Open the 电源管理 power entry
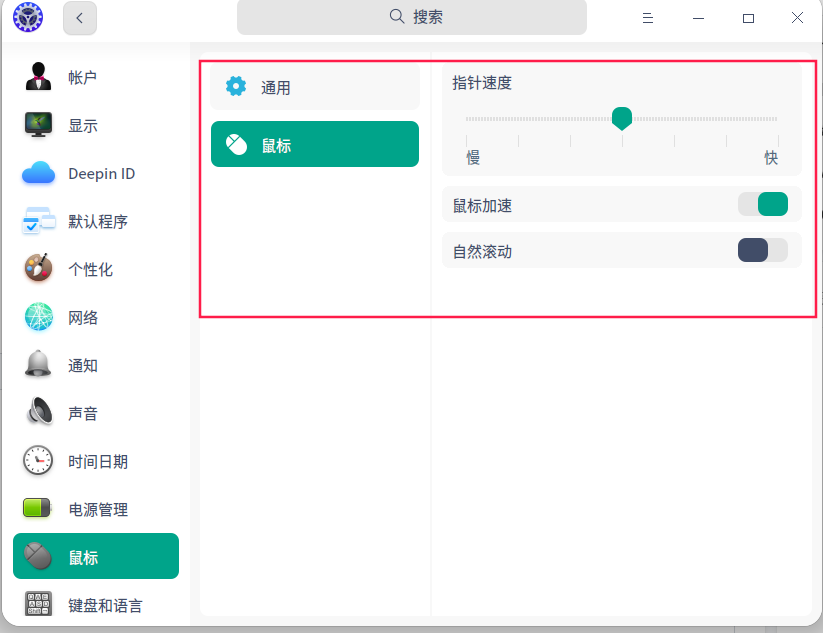 (x=96, y=509)
